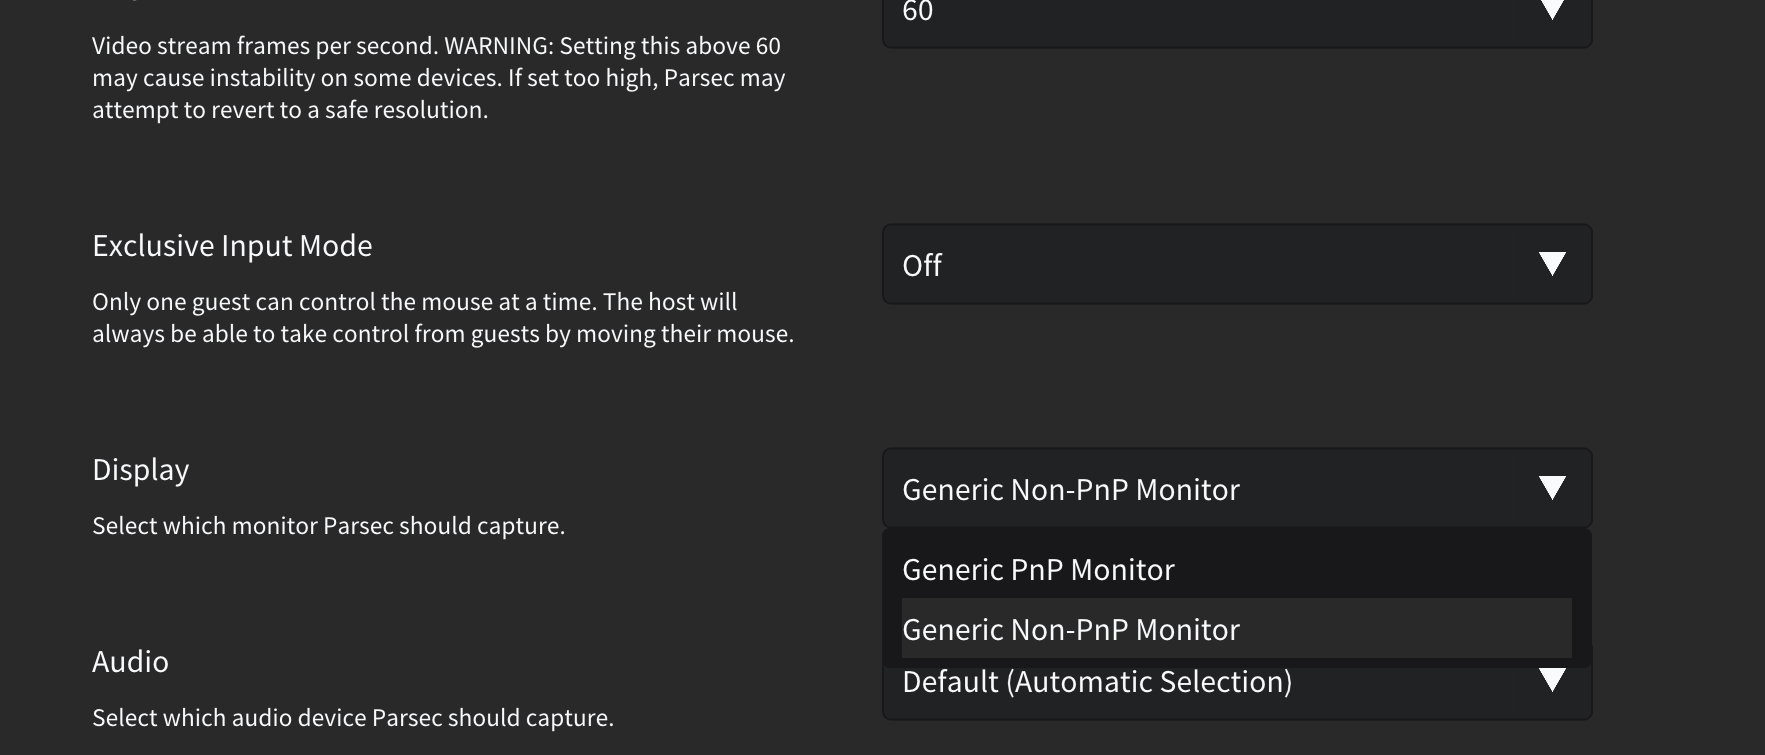The image size is (1765, 755).
Task: Click the triangle arrow beside the 60 value
Action: pos(1552,10)
